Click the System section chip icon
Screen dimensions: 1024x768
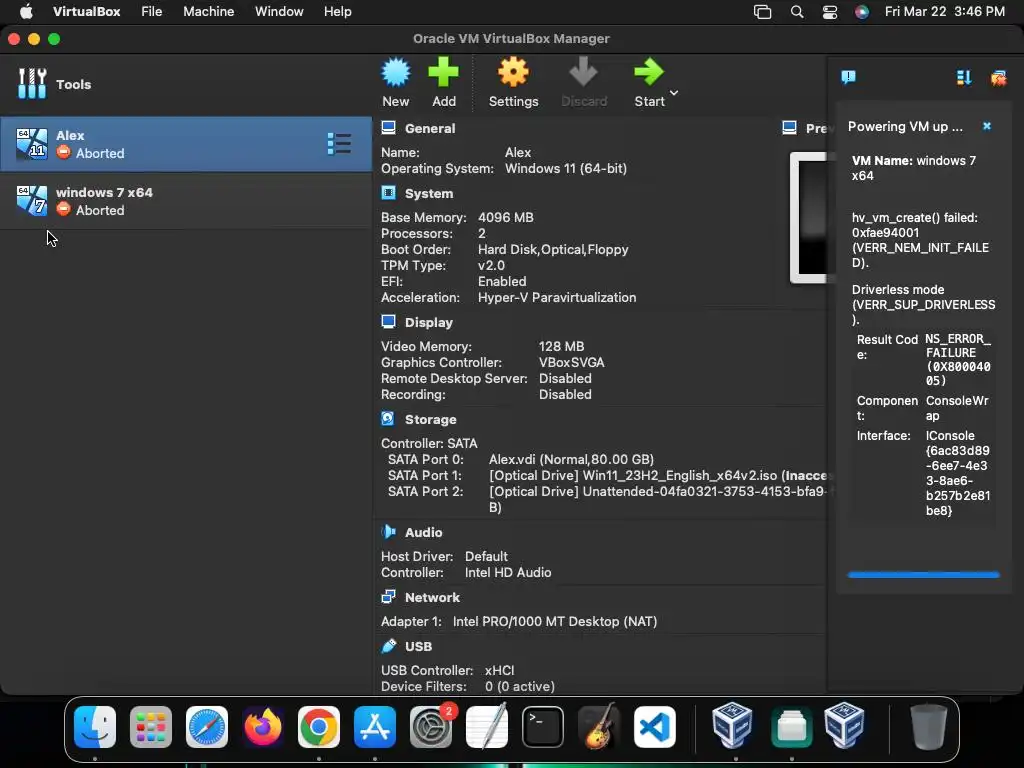(x=389, y=193)
